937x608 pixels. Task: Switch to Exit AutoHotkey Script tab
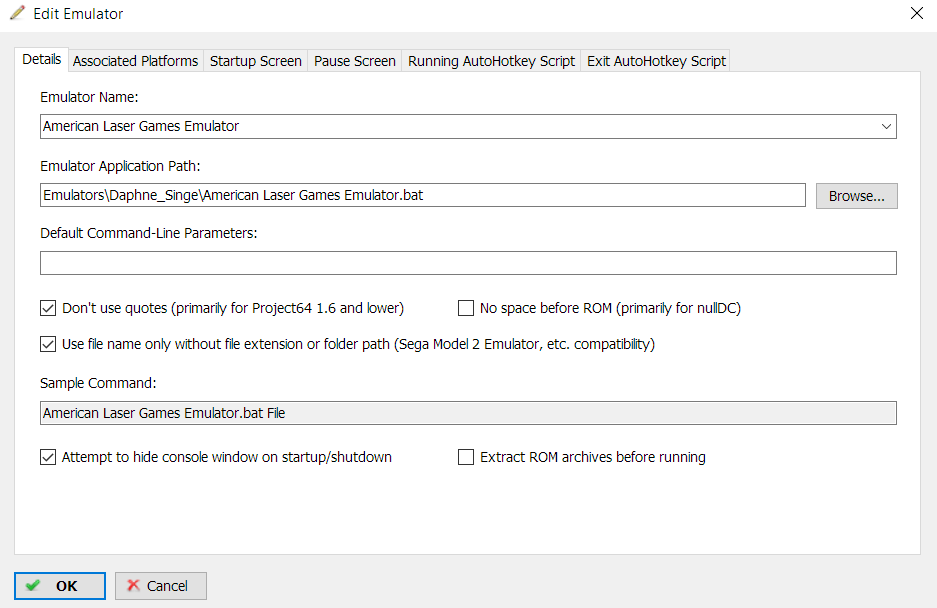coord(656,61)
